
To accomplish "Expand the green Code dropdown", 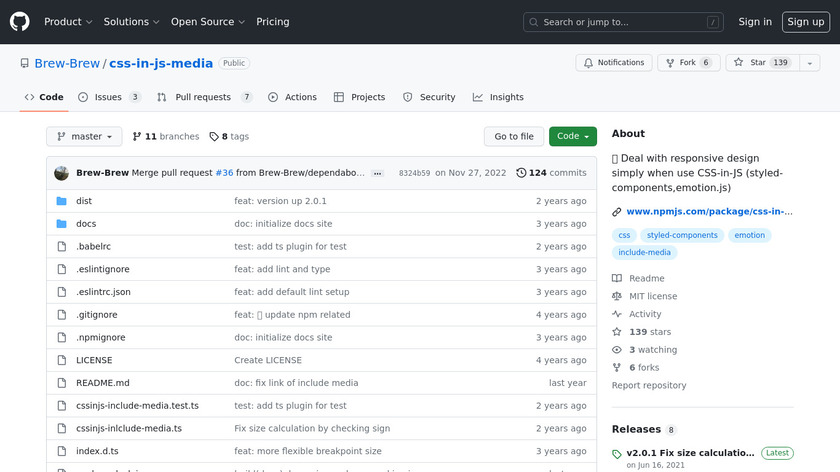I will click(x=572, y=137).
